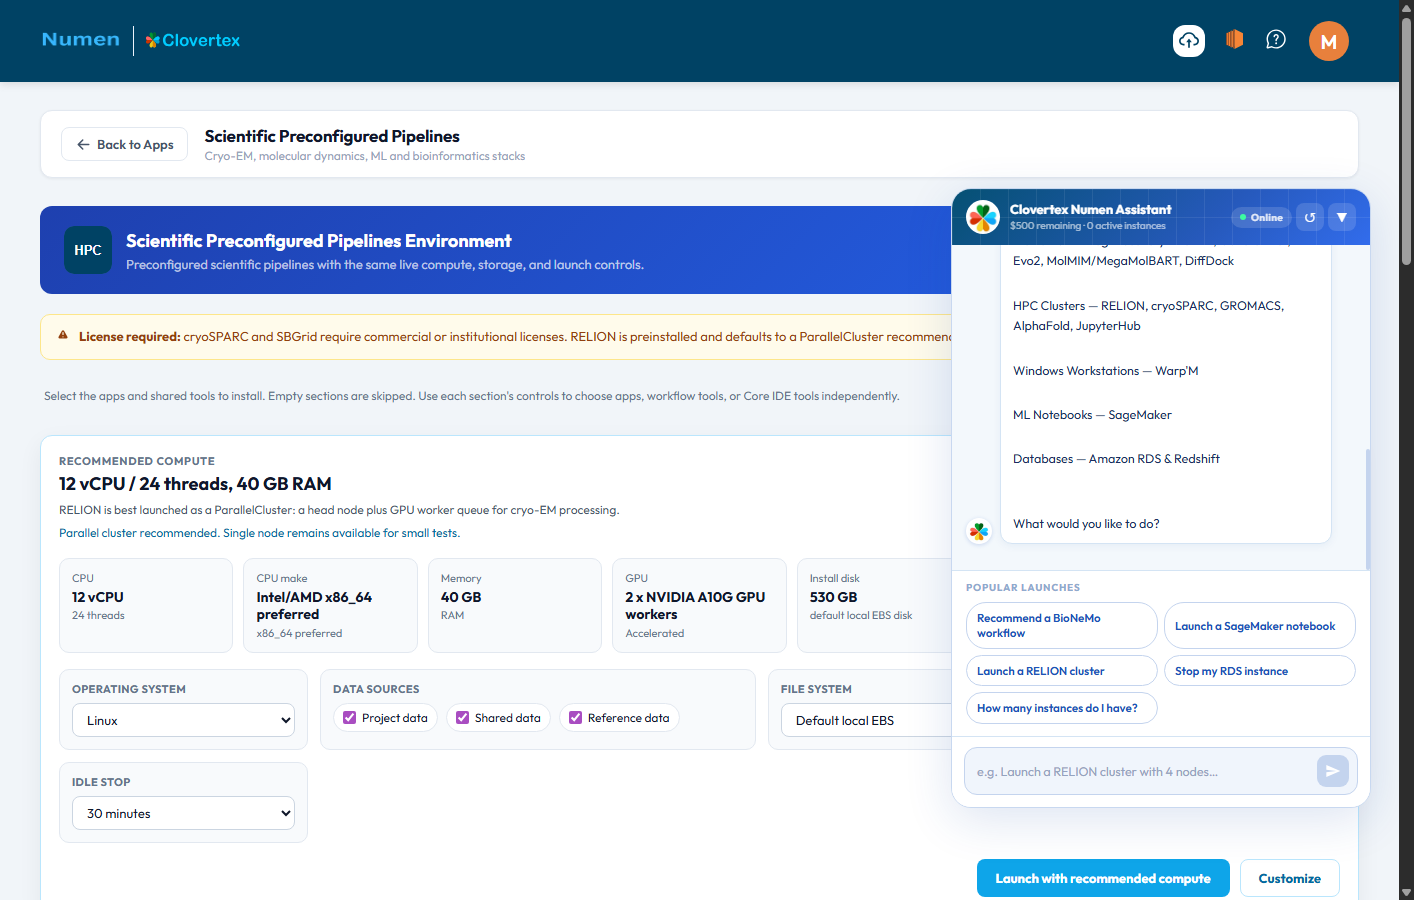Click the Scientific Preconfigured Pipelines title
Screen dimensions: 1414x900
332,136
